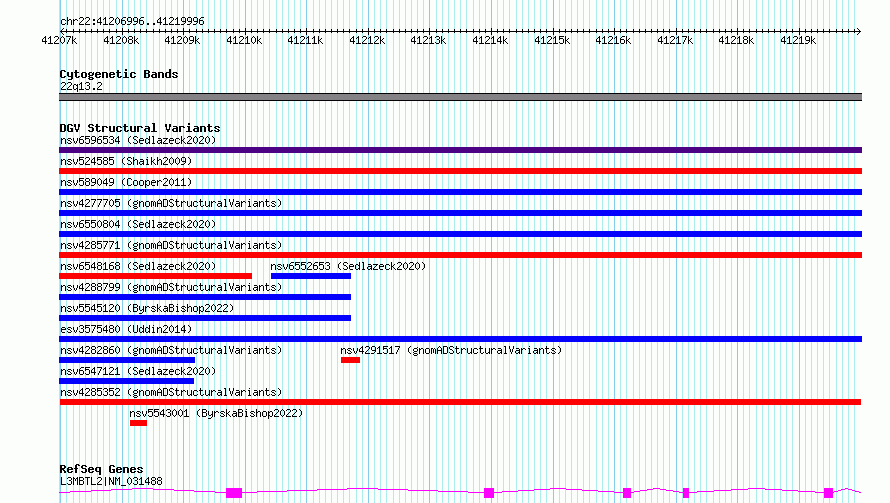The image size is (890, 503).
Task: Click the blue nsv4277705 variant bar
Action: coord(460,213)
